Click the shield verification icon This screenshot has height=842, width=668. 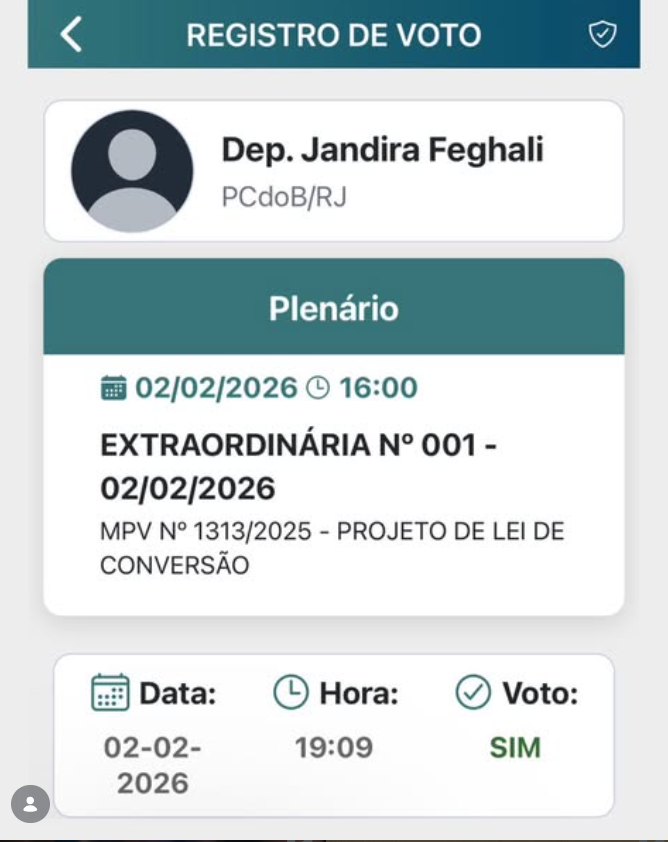click(601, 35)
